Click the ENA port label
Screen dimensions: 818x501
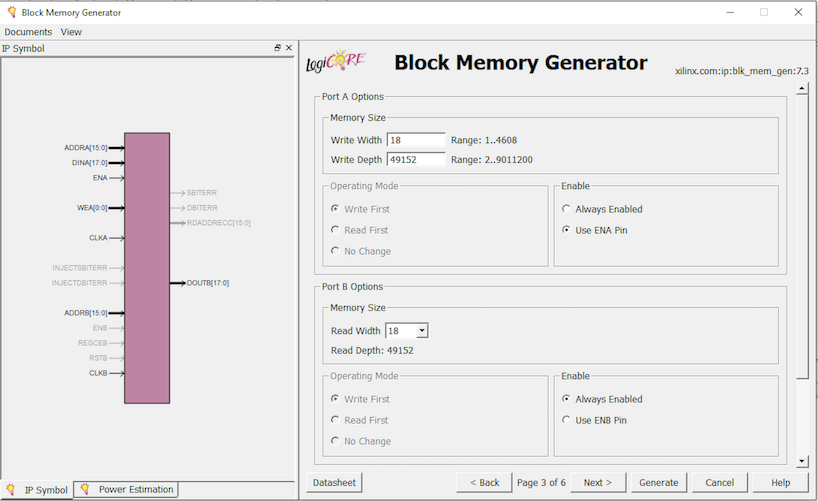[x=100, y=178]
